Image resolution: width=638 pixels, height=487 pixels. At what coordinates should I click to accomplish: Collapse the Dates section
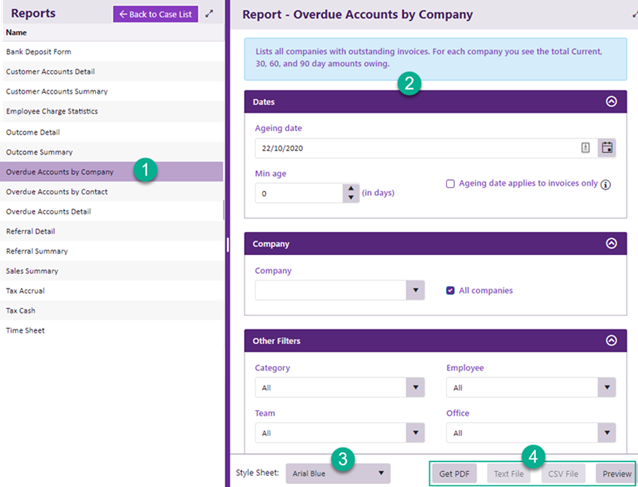pos(610,101)
